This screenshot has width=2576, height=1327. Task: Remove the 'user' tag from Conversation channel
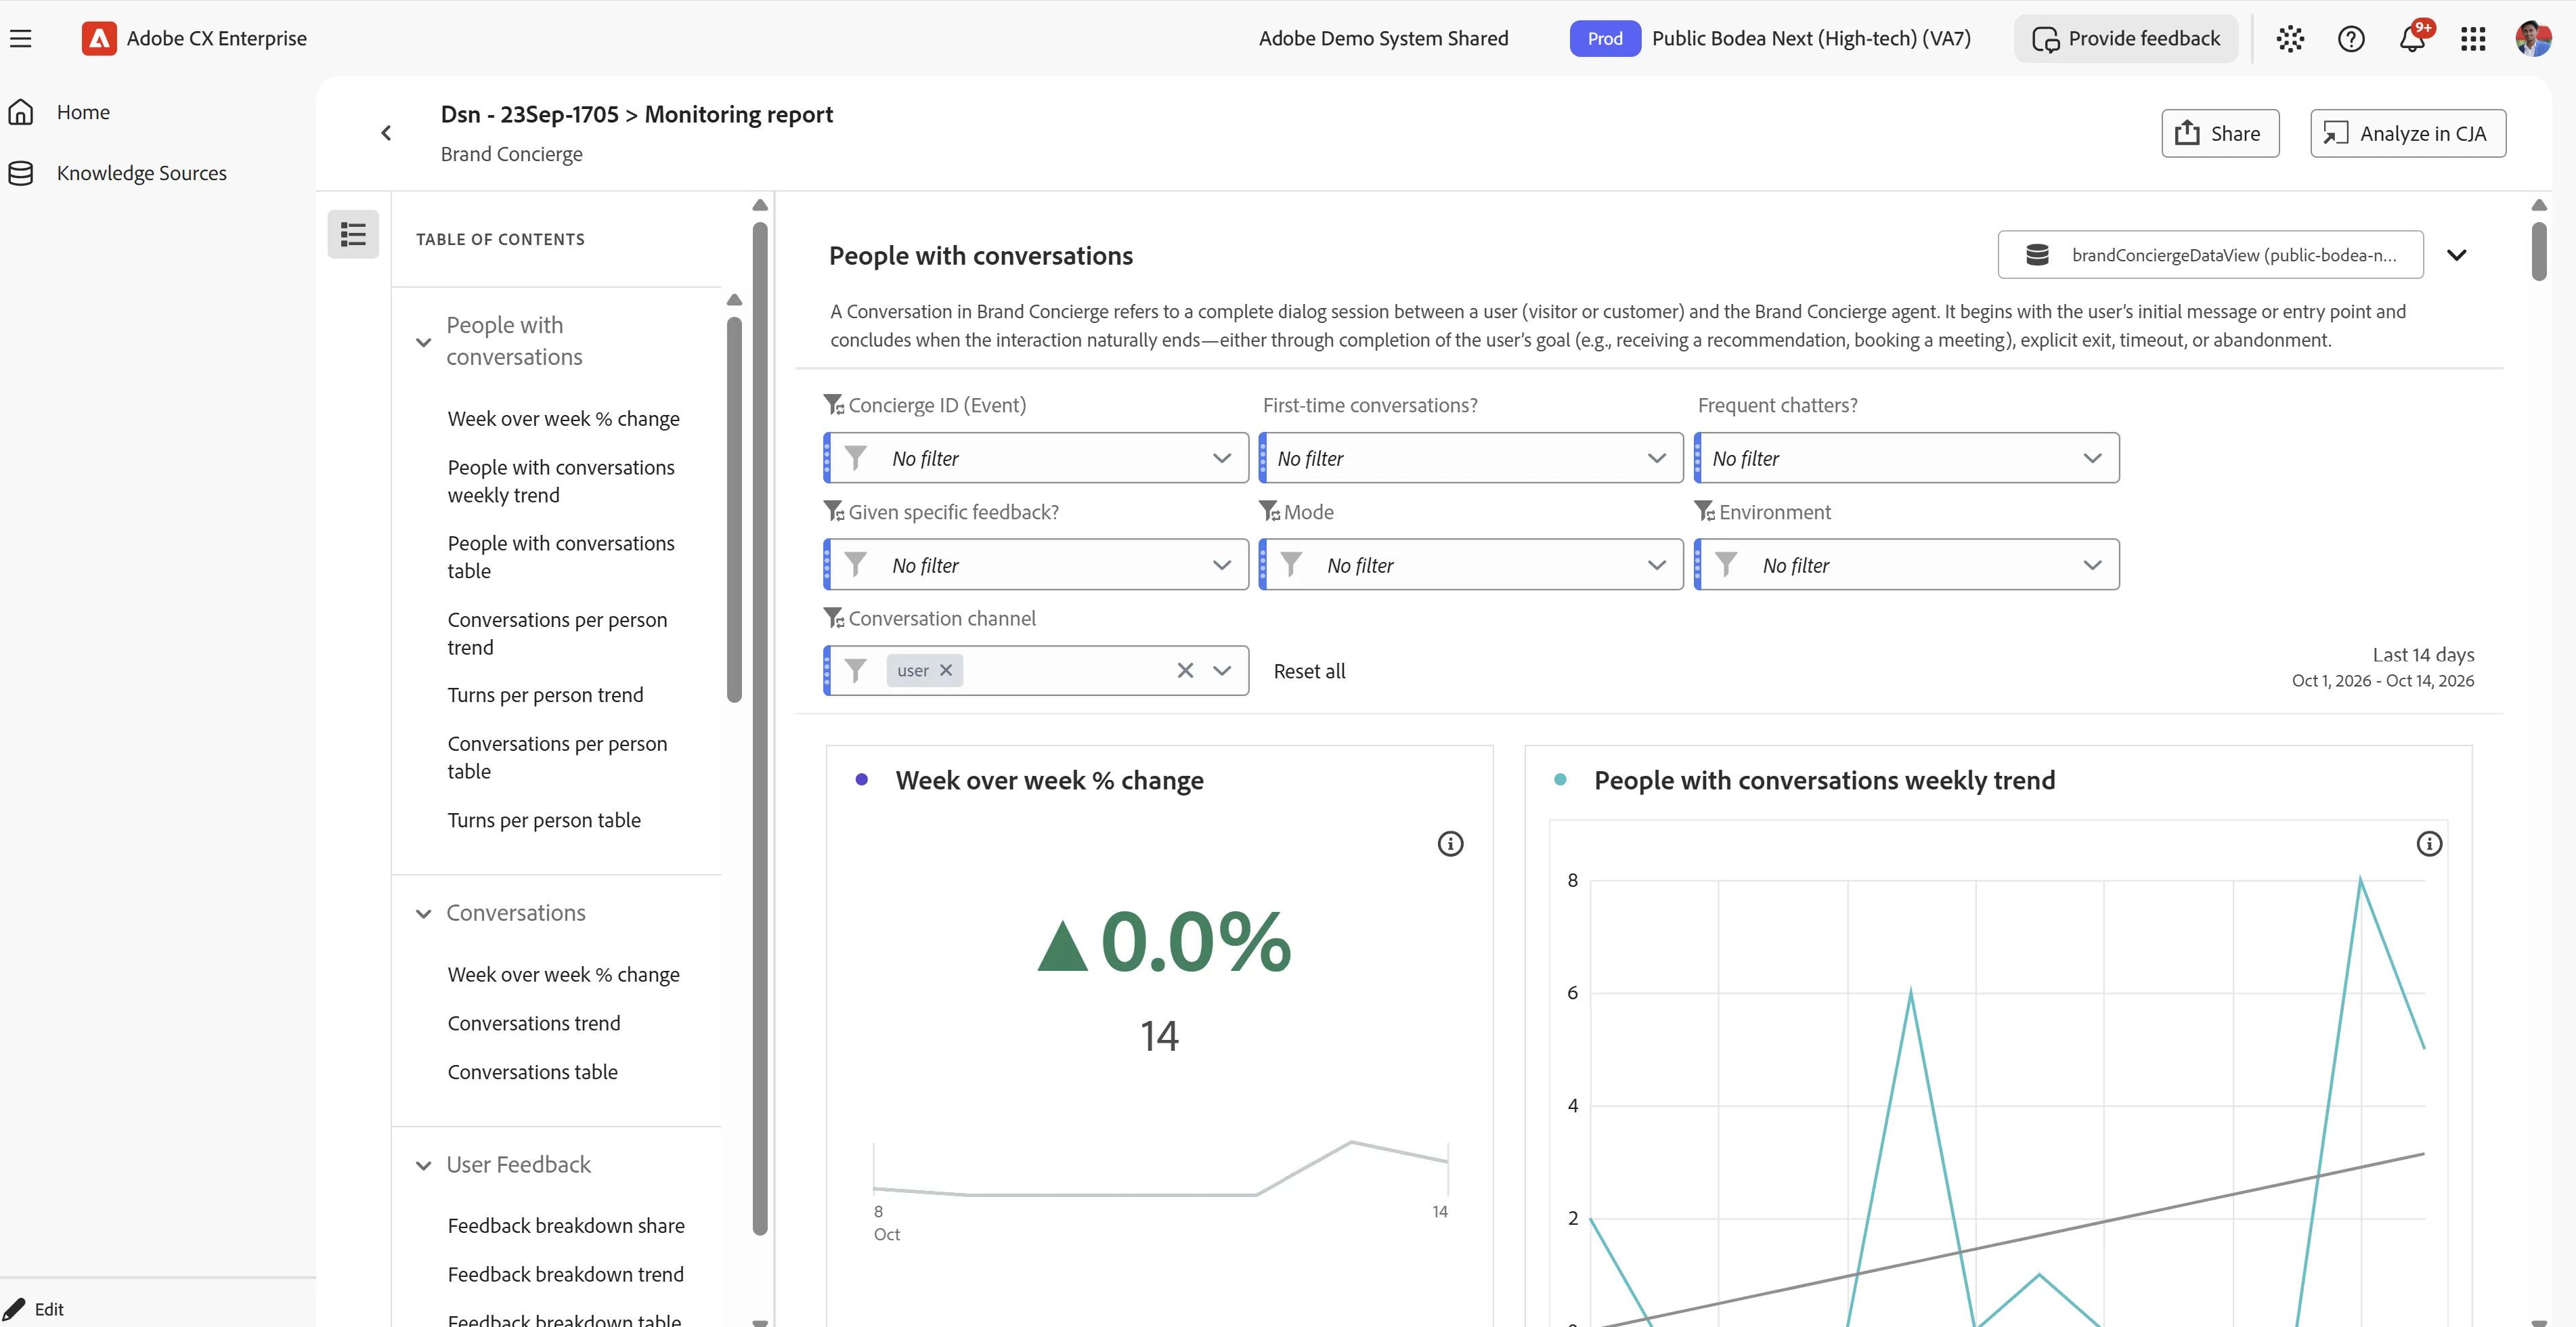pyautogui.click(x=946, y=670)
